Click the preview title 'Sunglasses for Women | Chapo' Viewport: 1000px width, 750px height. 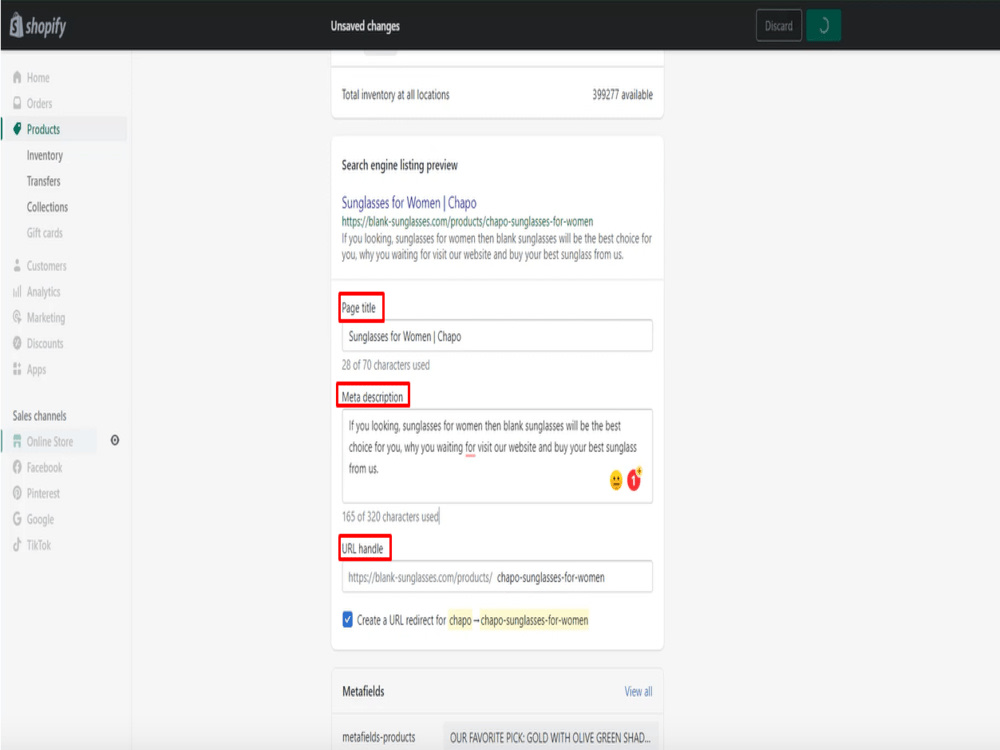click(x=409, y=202)
